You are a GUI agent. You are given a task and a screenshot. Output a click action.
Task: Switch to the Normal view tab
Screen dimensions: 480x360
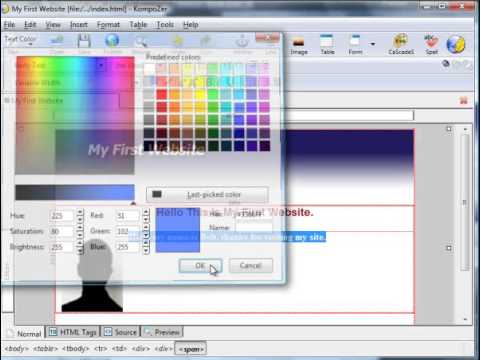(x=25, y=333)
